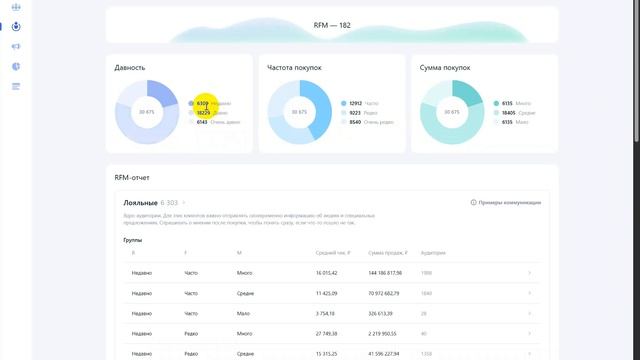Click the sales sum value 144 186 817,98
This screenshot has width=640, height=360.
(385, 273)
